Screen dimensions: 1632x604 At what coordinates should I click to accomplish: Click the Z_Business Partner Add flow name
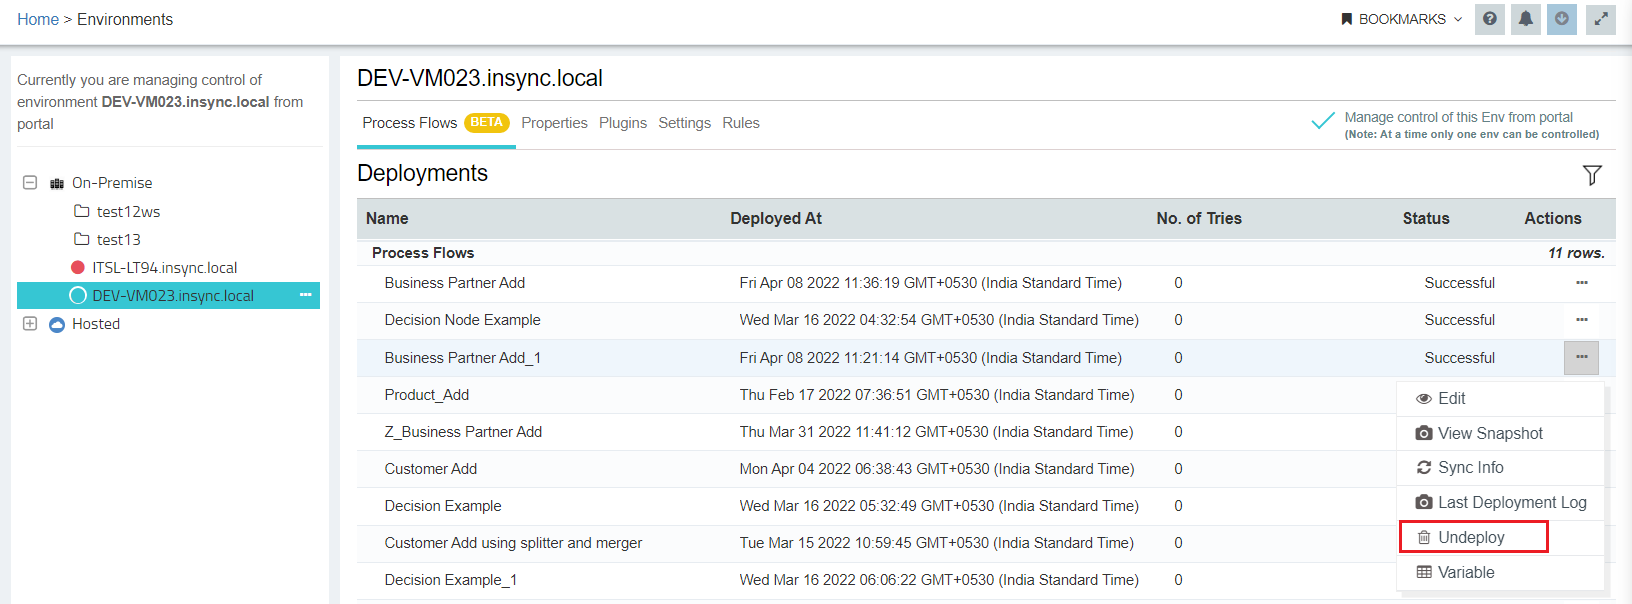tap(464, 432)
